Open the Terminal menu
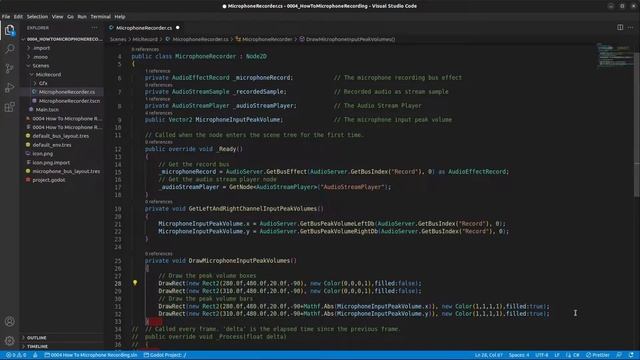Image resolution: width=640 pixels, height=360 pixels. pyautogui.click(x=100, y=17)
